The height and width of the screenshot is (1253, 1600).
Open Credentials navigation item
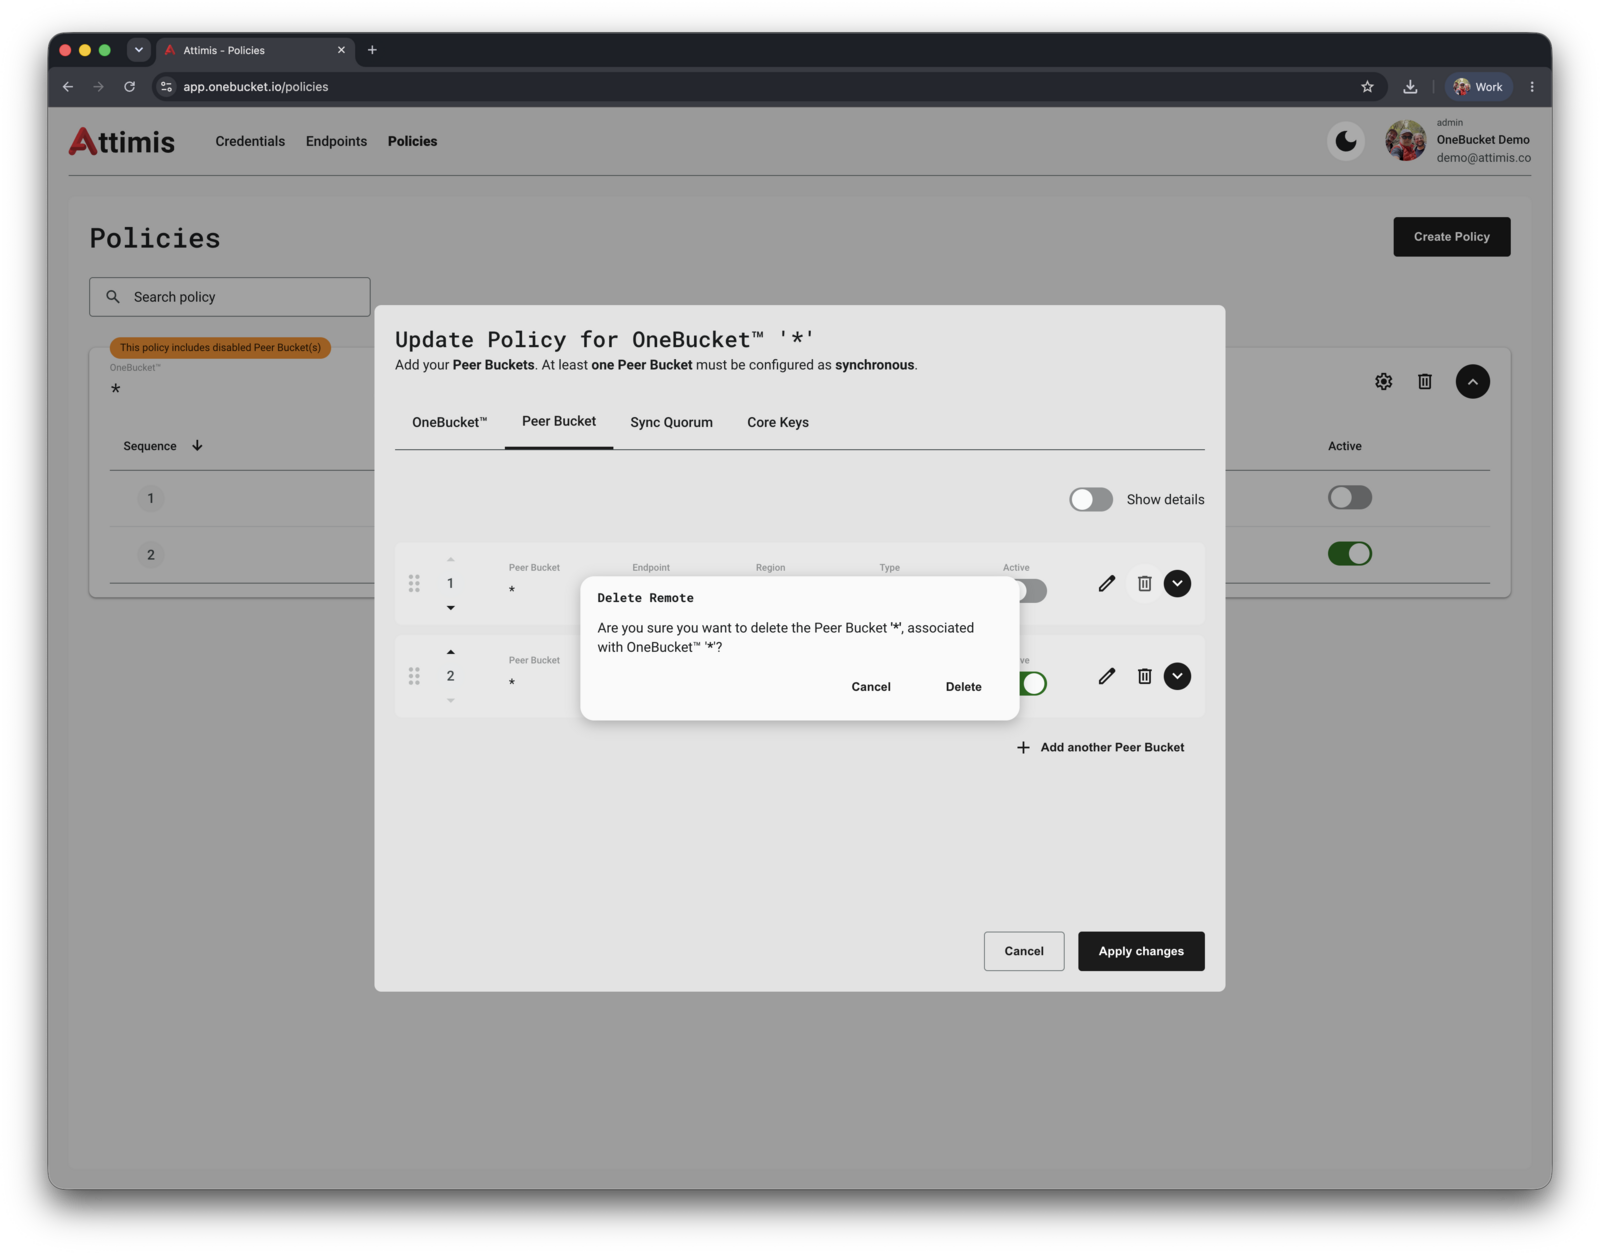click(x=250, y=141)
